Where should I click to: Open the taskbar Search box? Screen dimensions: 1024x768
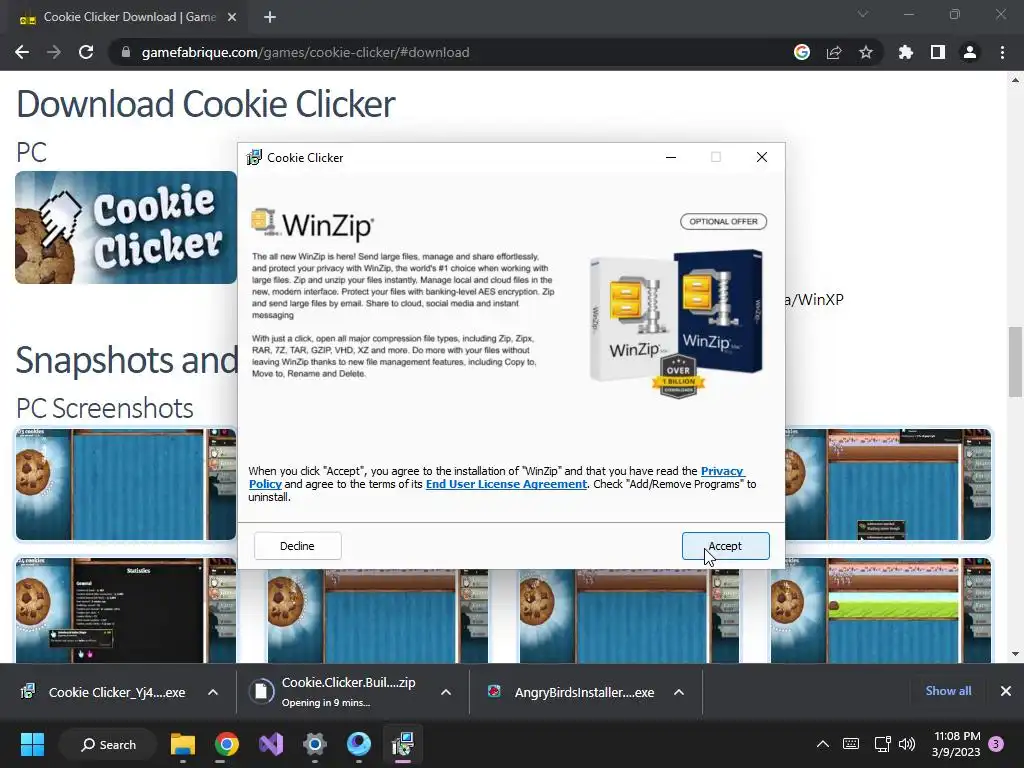[x=108, y=744]
